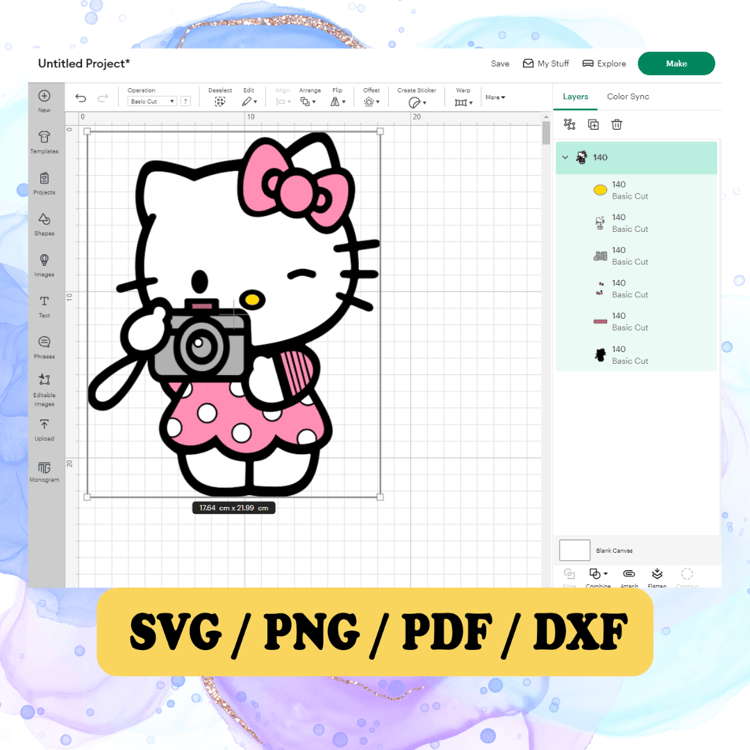
Task: Click the Save button
Action: click(x=500, y=64)
